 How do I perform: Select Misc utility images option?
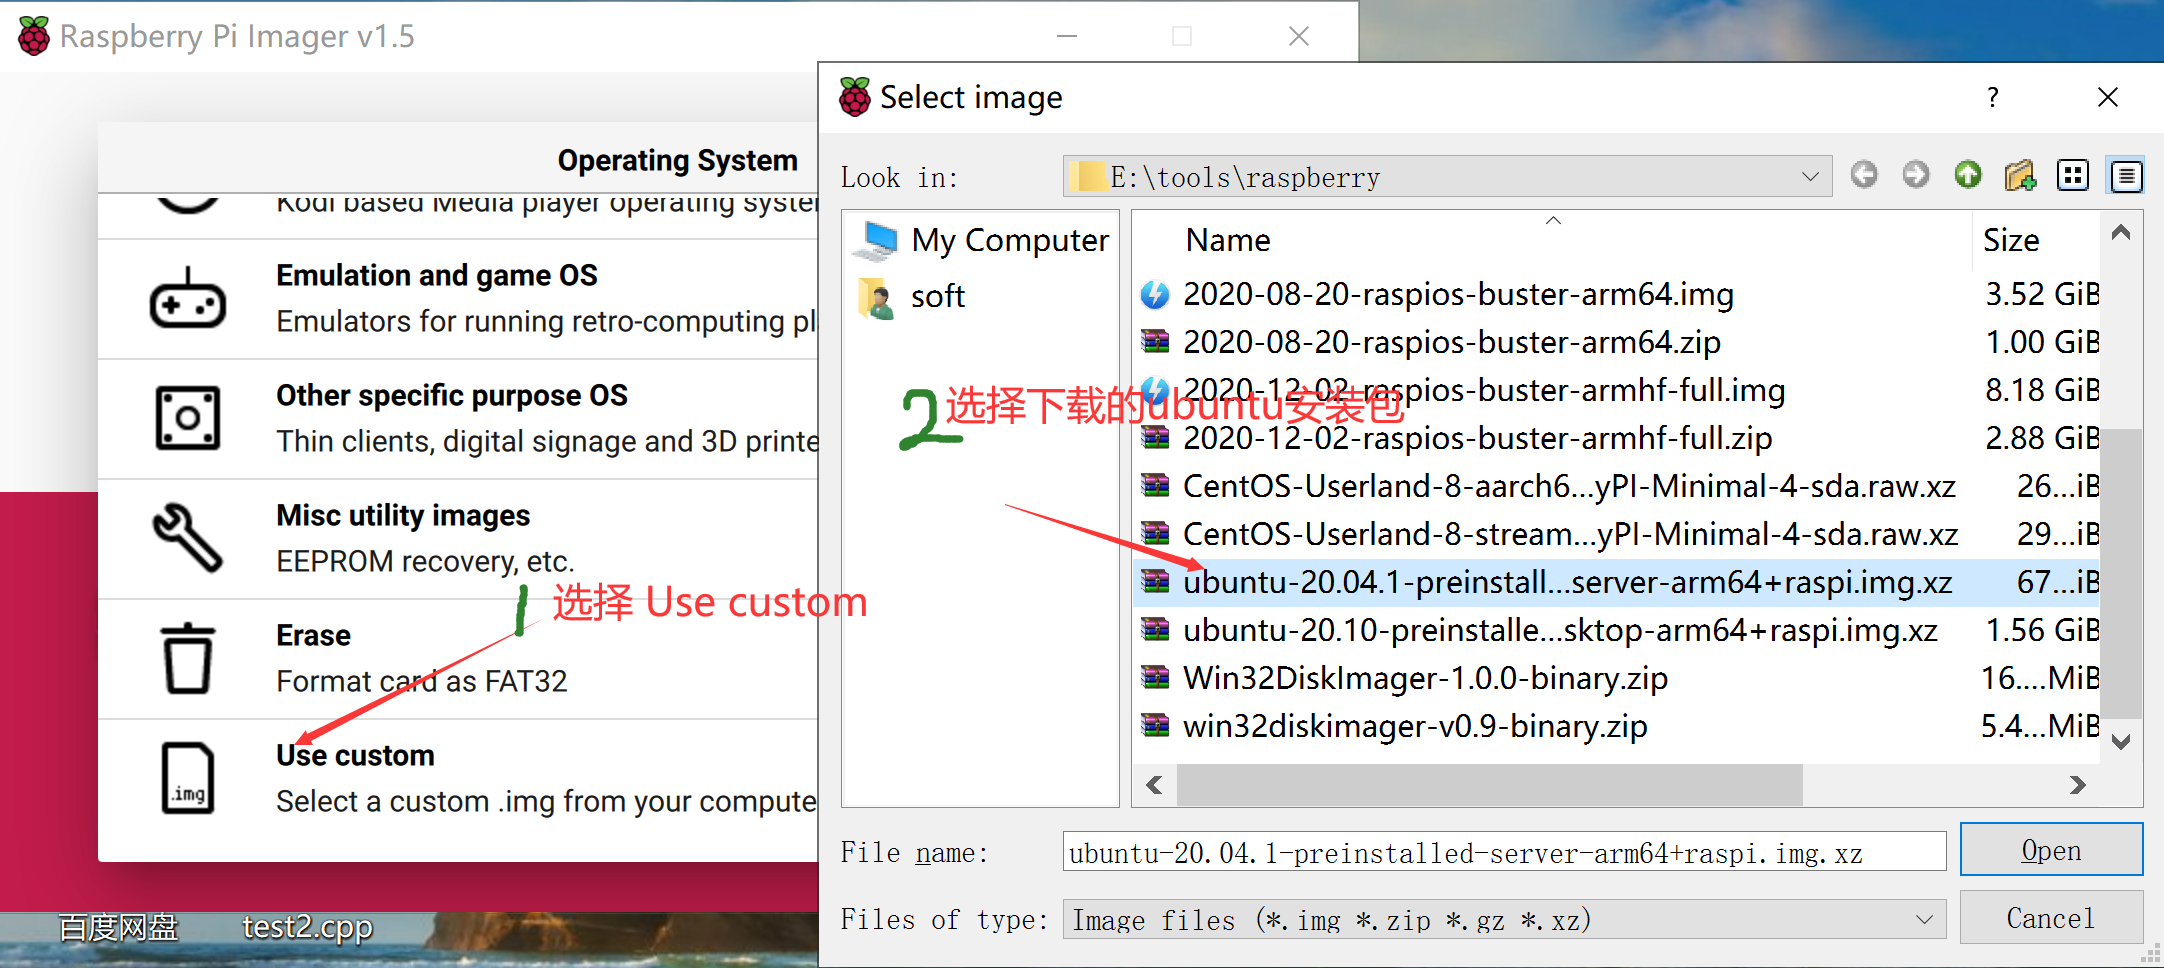(459, 539)
